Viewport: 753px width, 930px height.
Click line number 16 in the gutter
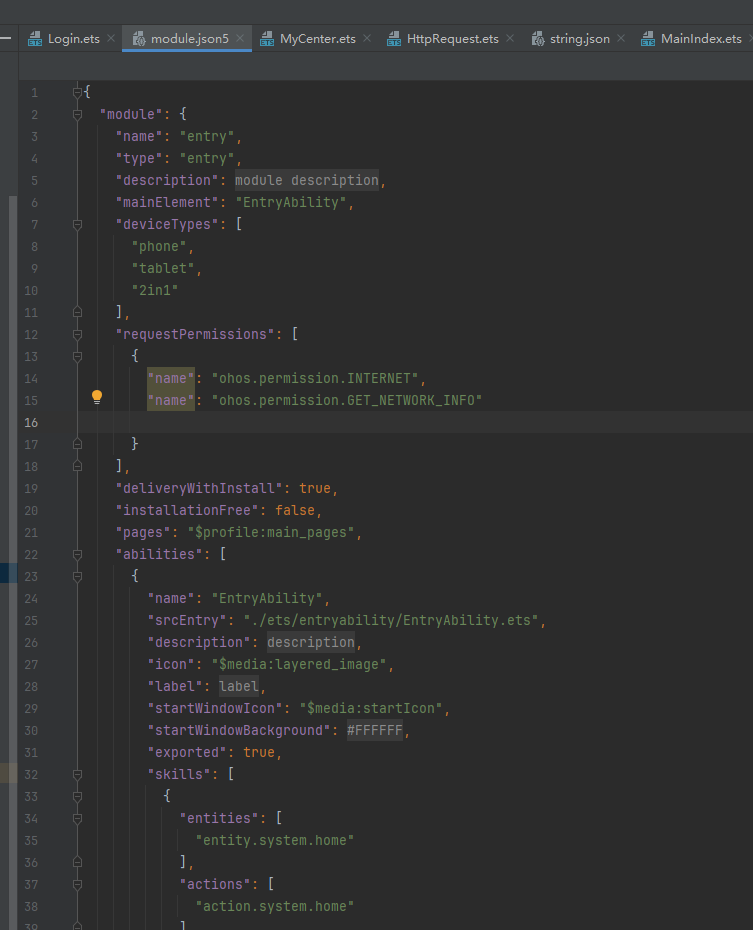click(x=31, y=423)
